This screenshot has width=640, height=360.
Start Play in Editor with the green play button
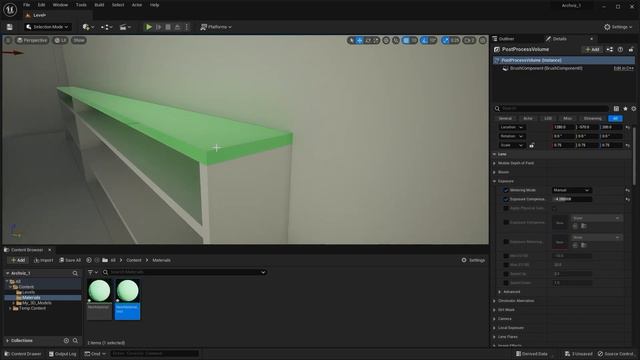click(x=149, y=27)
